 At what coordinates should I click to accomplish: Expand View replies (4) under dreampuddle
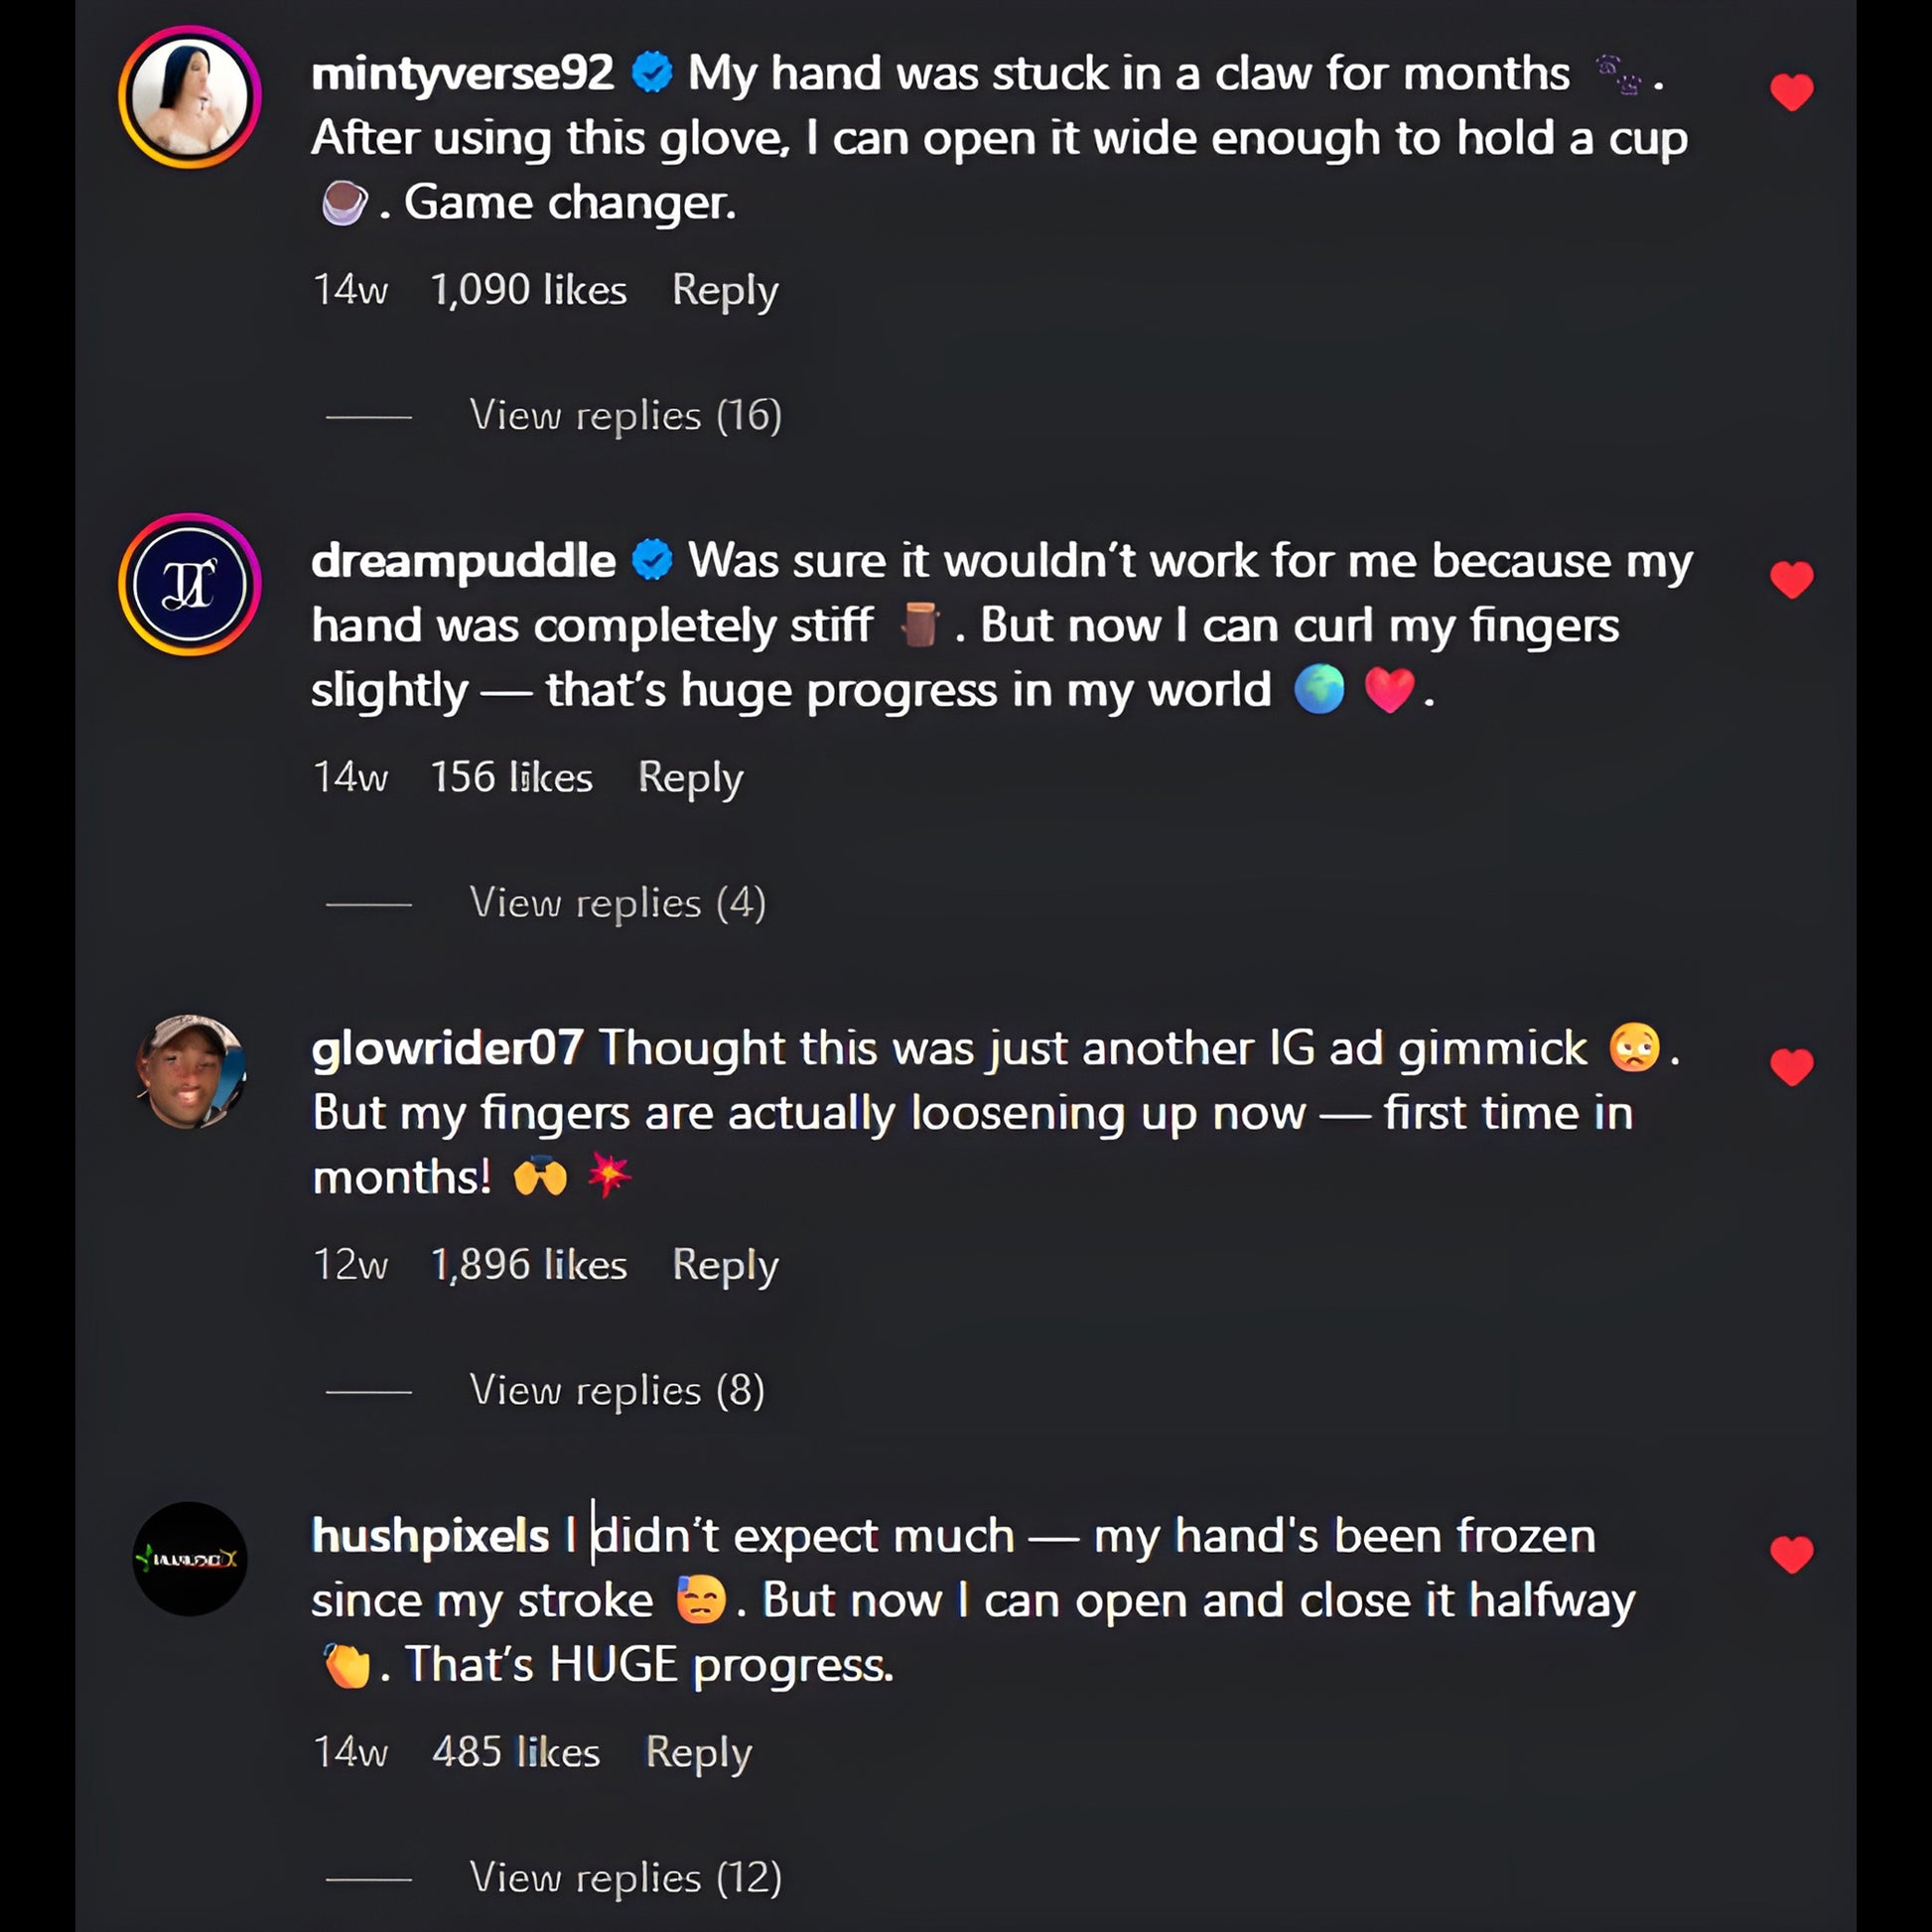617,903
